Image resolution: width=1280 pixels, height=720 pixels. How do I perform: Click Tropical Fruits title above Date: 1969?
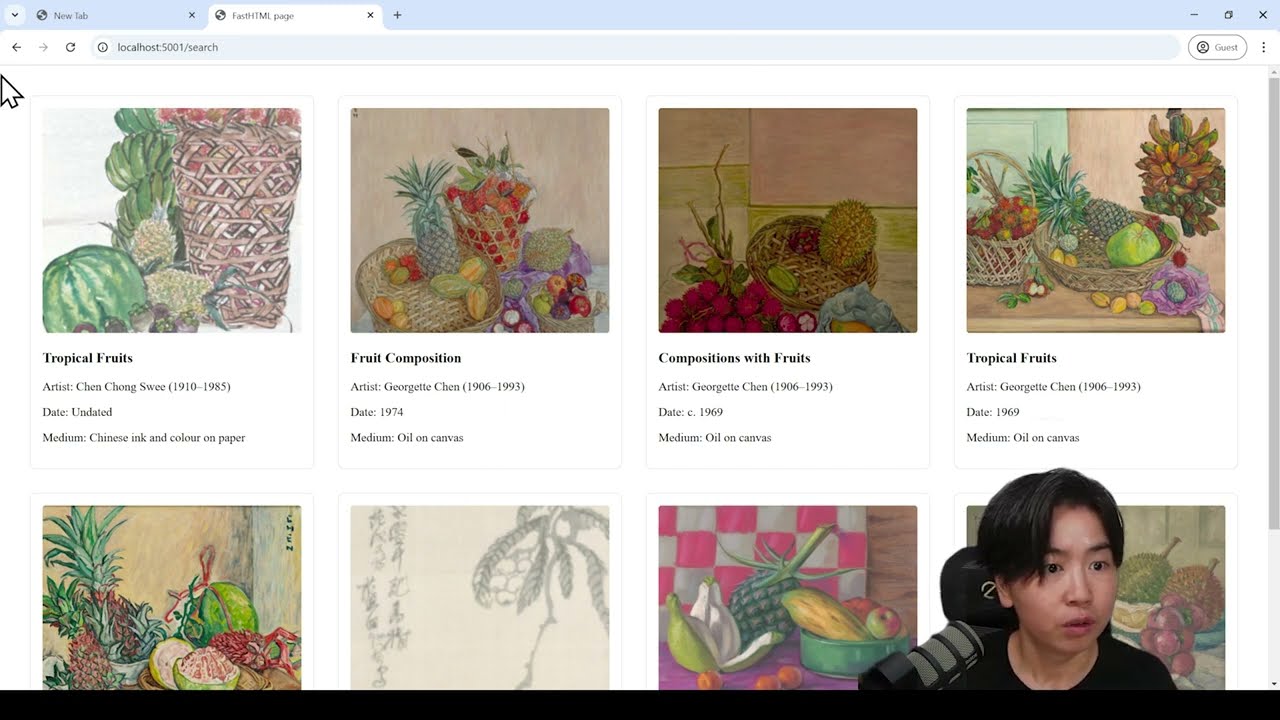point(1012,358)
